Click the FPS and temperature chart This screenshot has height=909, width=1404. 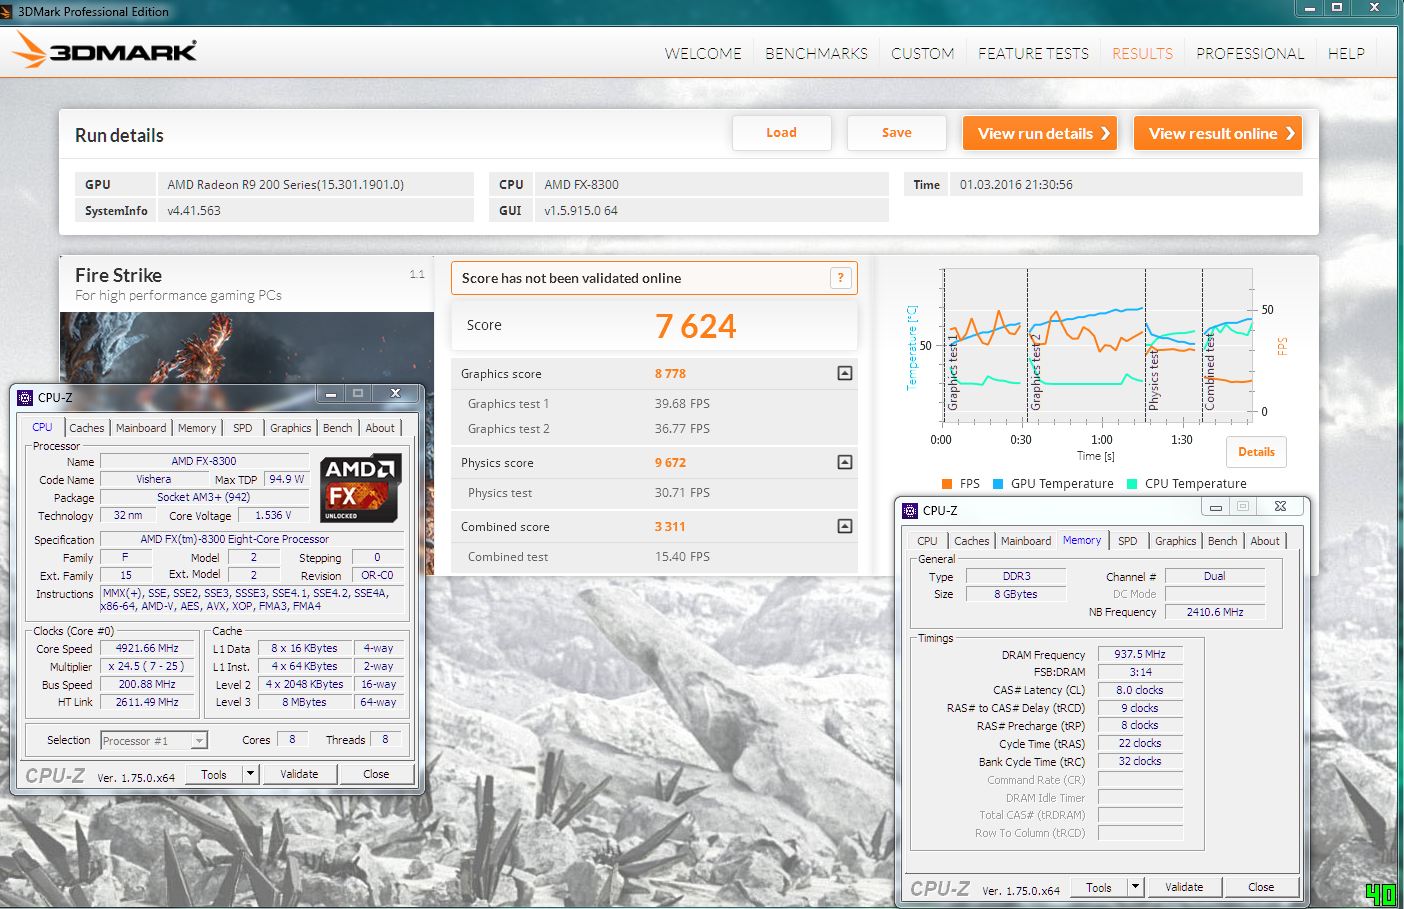click(x=1097, y=346)
